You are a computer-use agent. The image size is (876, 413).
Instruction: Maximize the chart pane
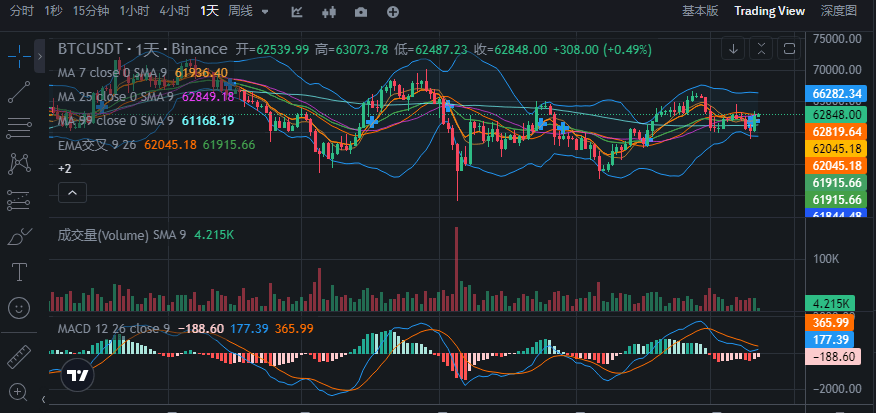click(x=789, y=49)
